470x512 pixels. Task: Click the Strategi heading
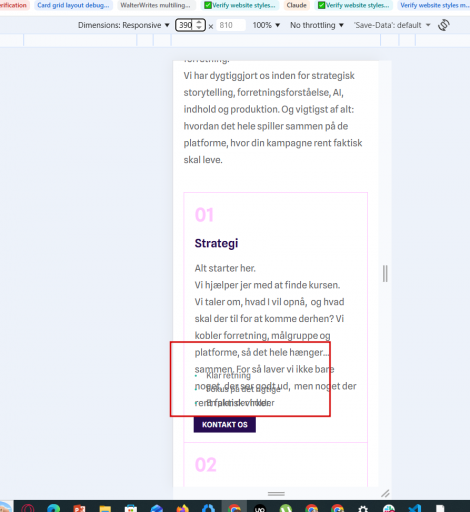click(216, 243)
